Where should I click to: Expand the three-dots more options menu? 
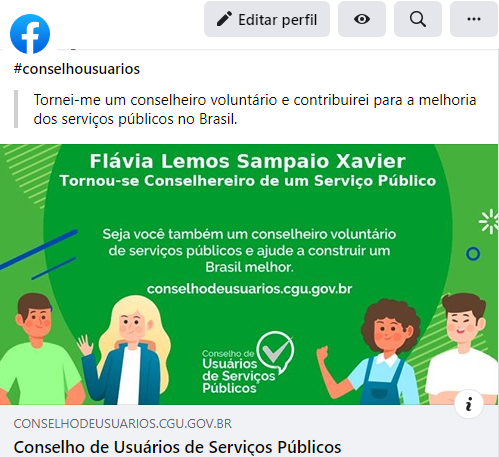pos(474,19)
